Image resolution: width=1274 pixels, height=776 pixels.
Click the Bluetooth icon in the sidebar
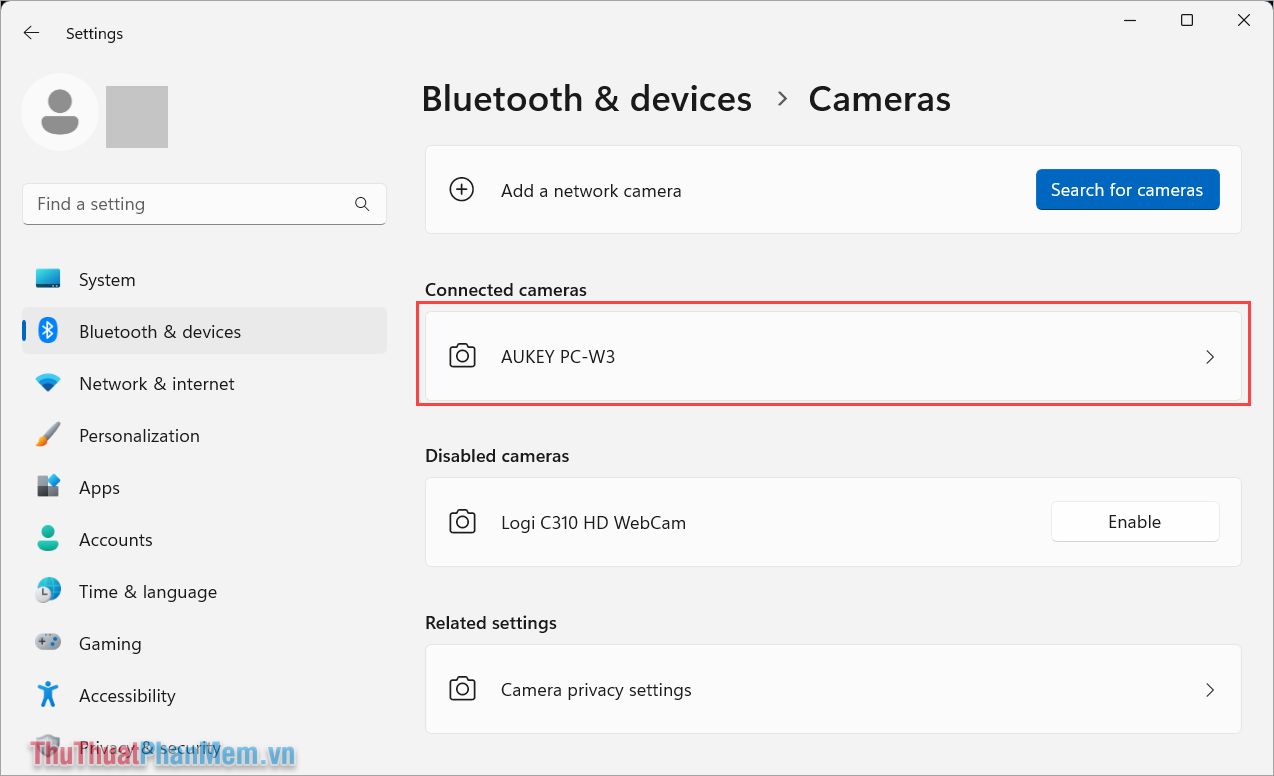[x=47, y=331]
